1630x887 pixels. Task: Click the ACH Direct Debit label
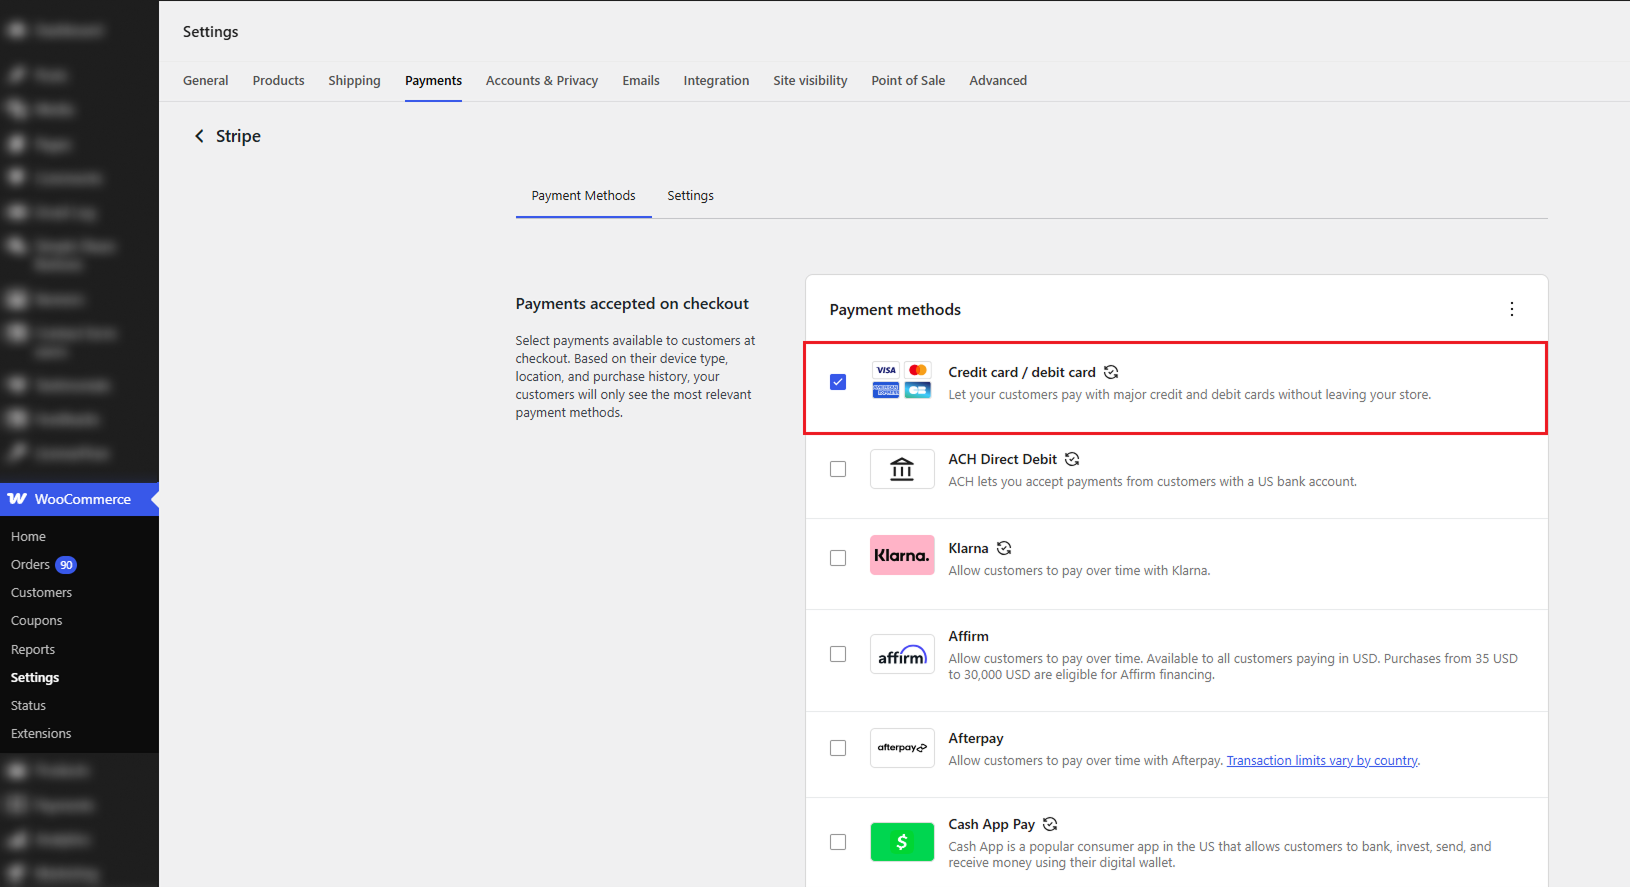[x=1003, y=459]
